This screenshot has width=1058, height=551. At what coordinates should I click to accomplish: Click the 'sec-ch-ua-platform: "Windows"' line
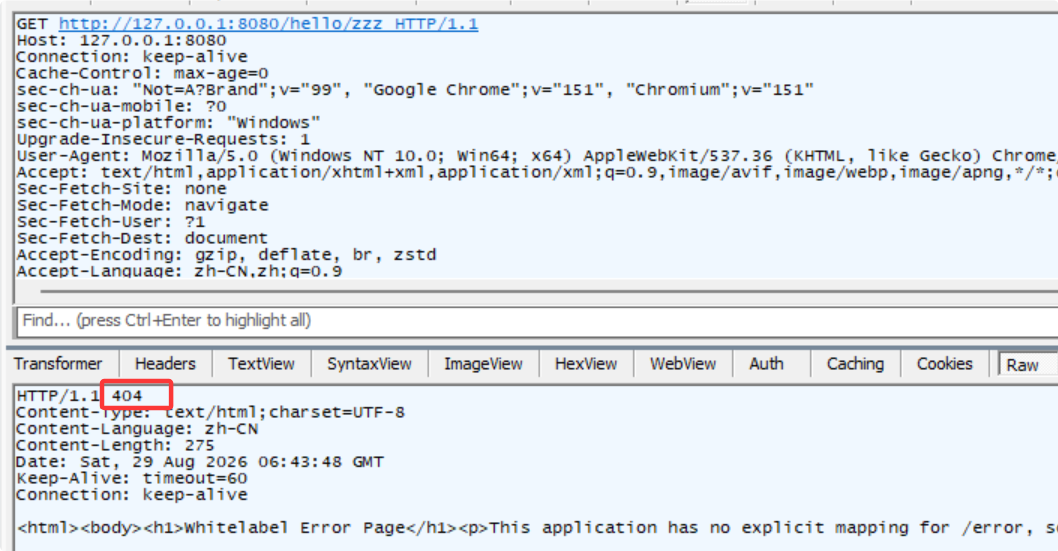169,123
